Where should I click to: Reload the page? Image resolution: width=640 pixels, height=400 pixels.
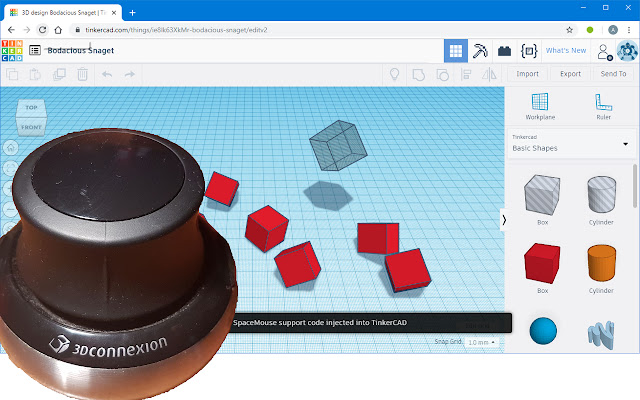pyautogui.click(x=42, y=30)
